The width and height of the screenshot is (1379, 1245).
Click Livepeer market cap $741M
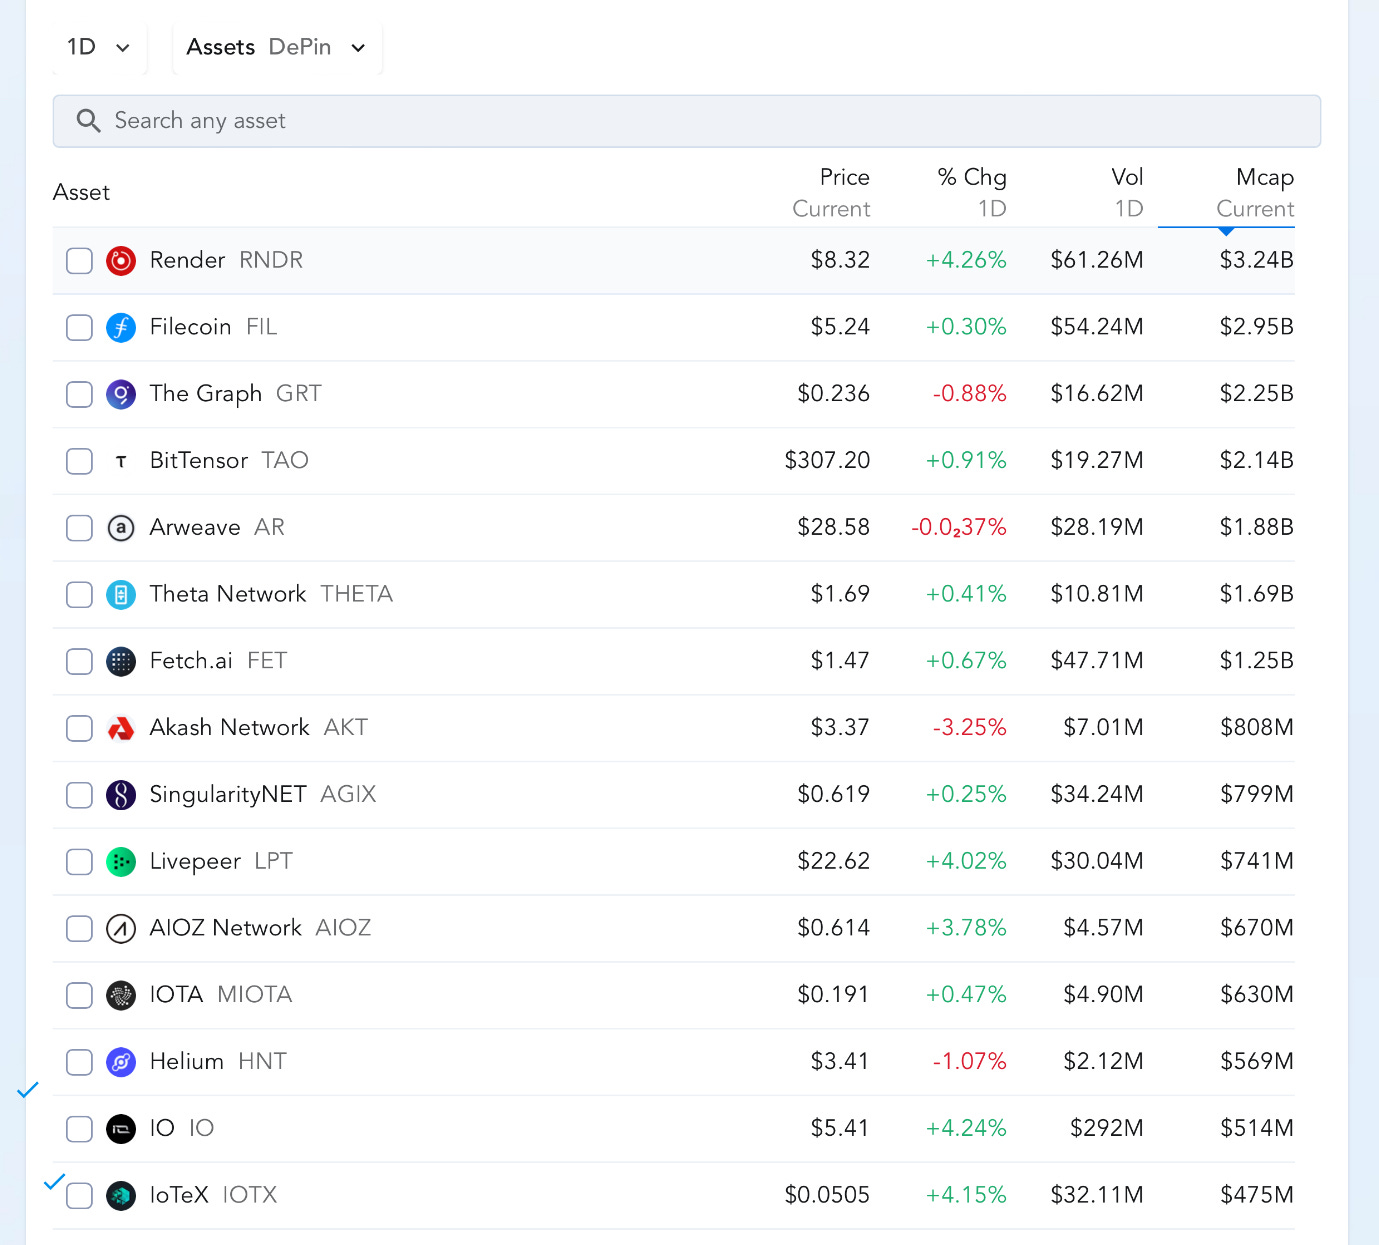click(1257, 861)
